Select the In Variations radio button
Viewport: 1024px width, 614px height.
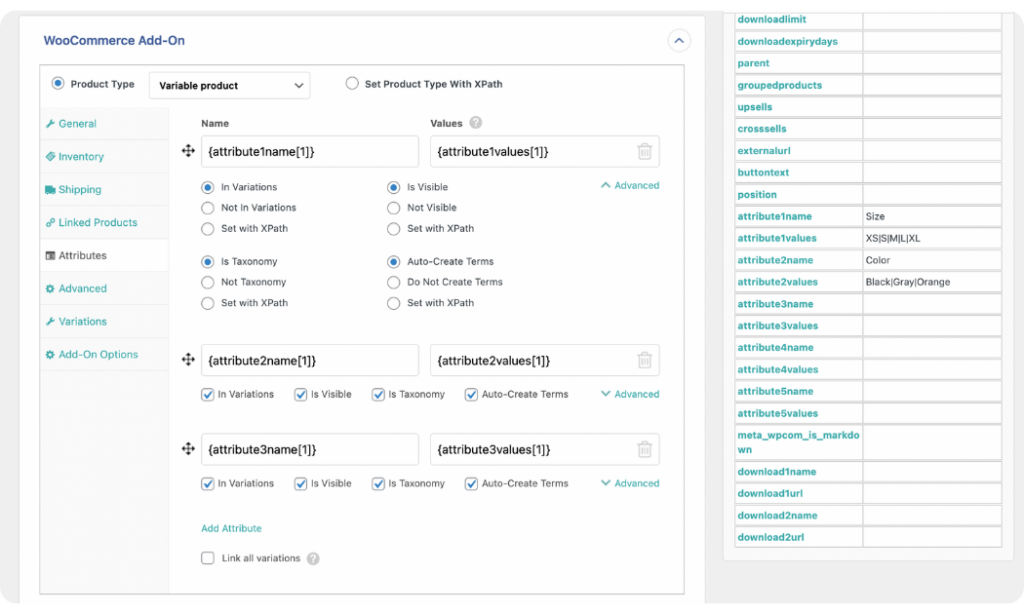click(x=208, y=187)
